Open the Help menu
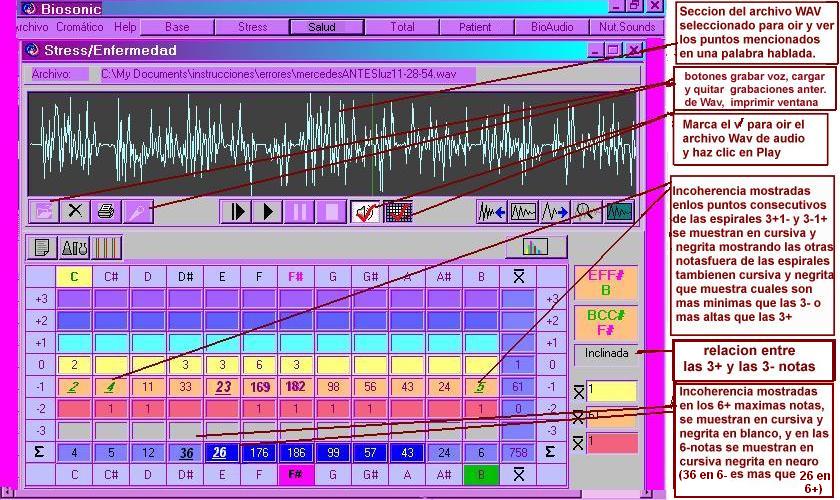 [125, 27]
